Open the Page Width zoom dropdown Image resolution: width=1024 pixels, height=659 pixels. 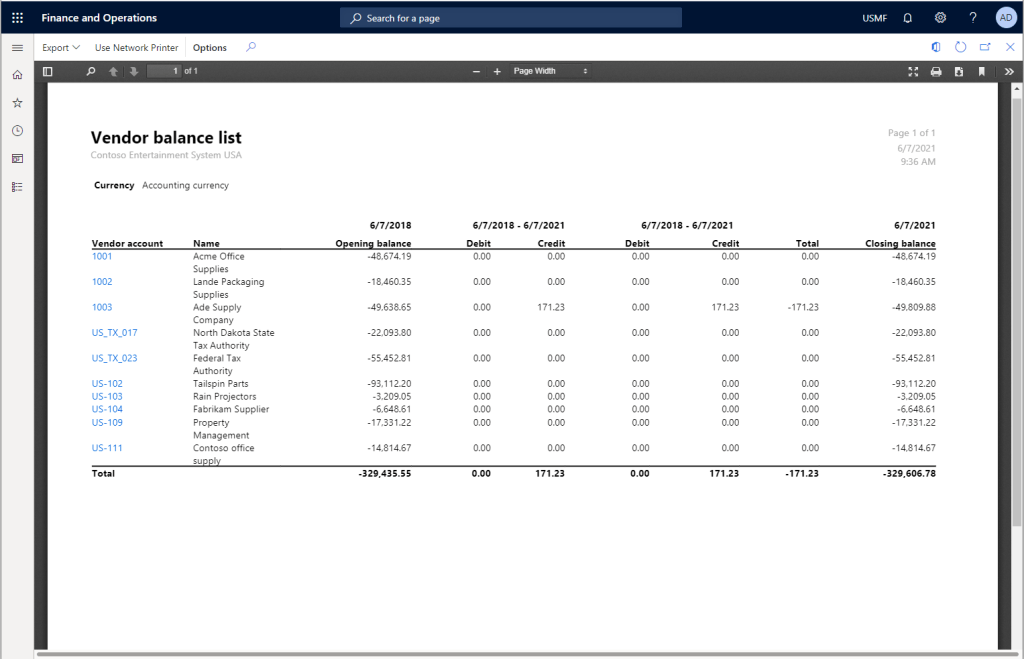click(549, 71)
